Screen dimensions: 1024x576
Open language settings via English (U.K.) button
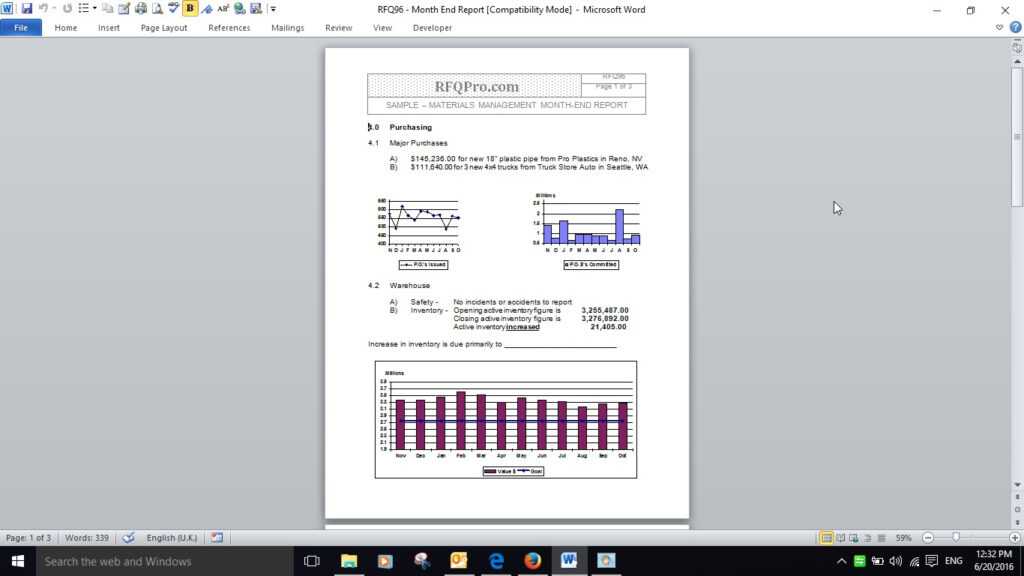(171, 537)
